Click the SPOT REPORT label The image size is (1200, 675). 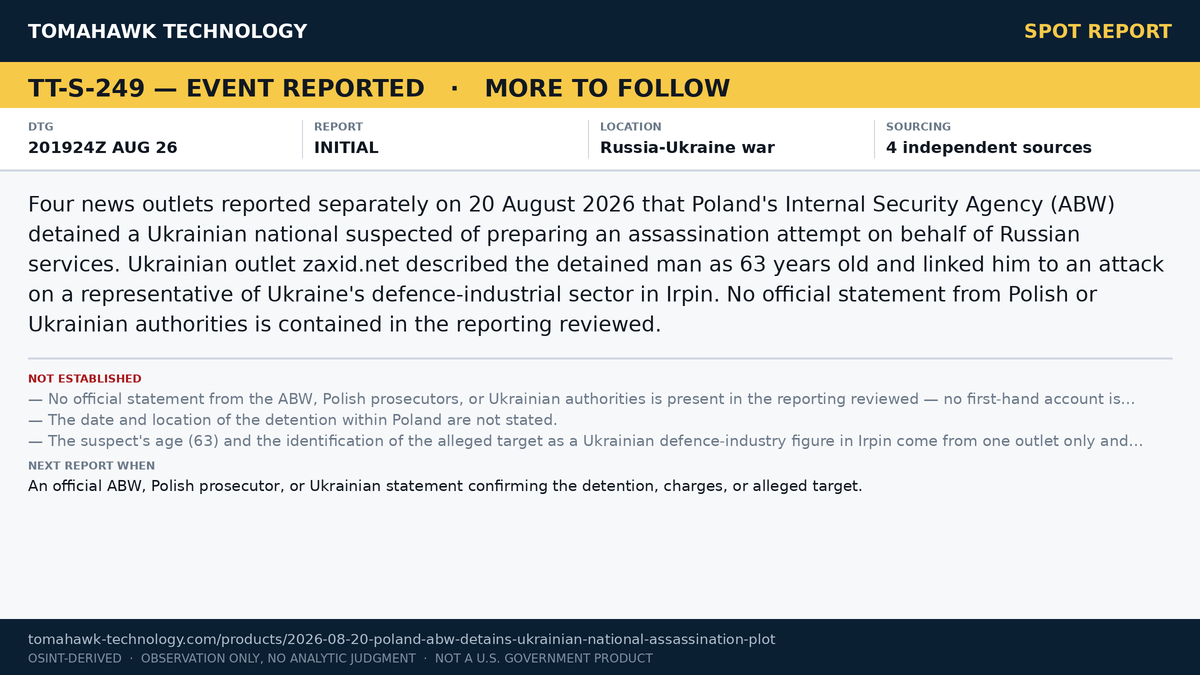1098,31
